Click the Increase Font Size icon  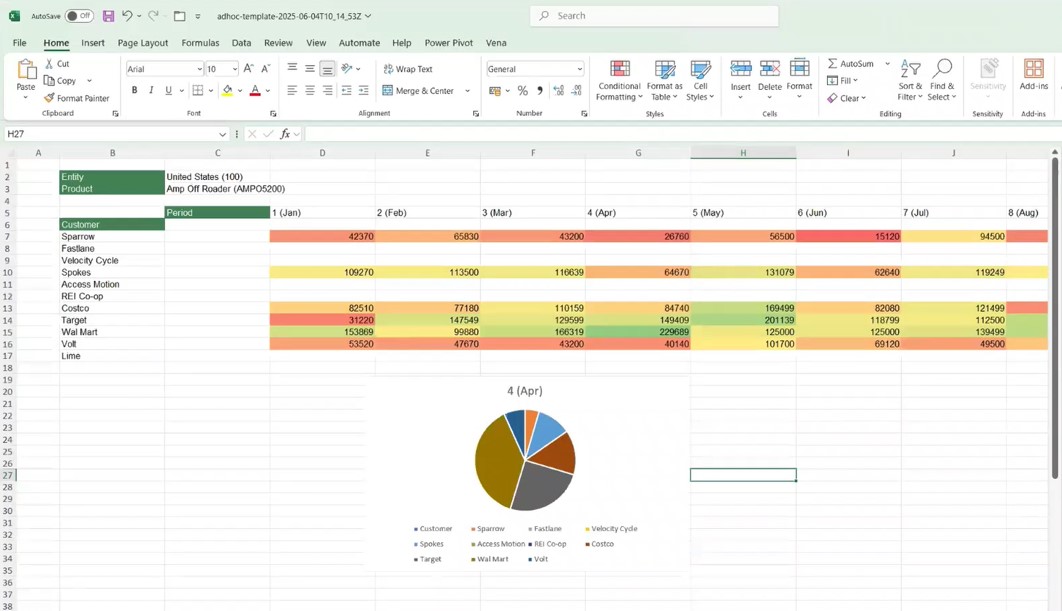(x=249, y=69)
